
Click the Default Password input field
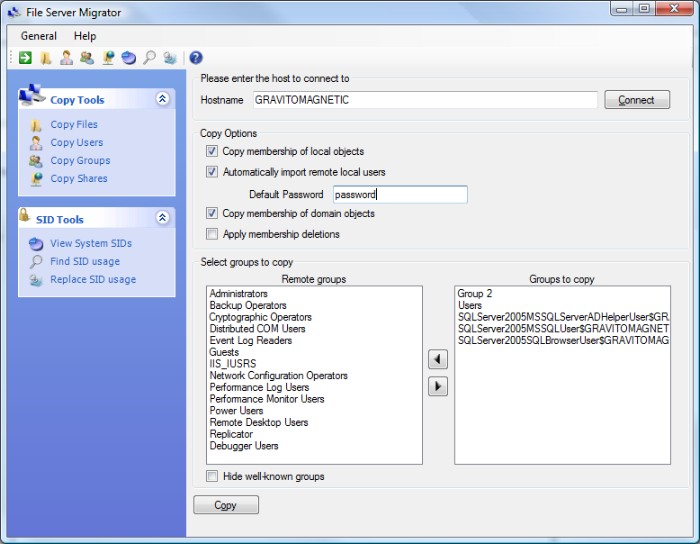tap(399, 195)
